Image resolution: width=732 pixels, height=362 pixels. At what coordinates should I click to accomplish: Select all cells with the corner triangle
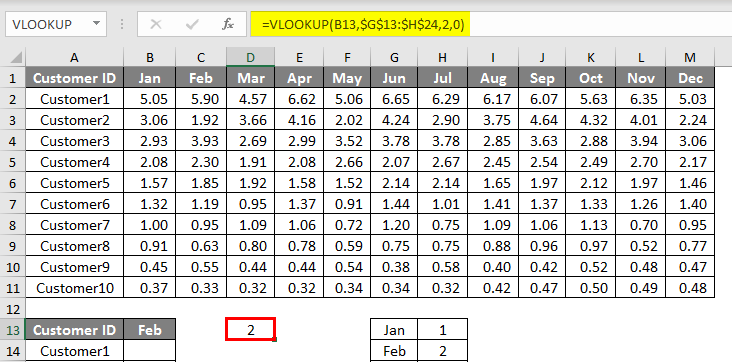(16, 57)
